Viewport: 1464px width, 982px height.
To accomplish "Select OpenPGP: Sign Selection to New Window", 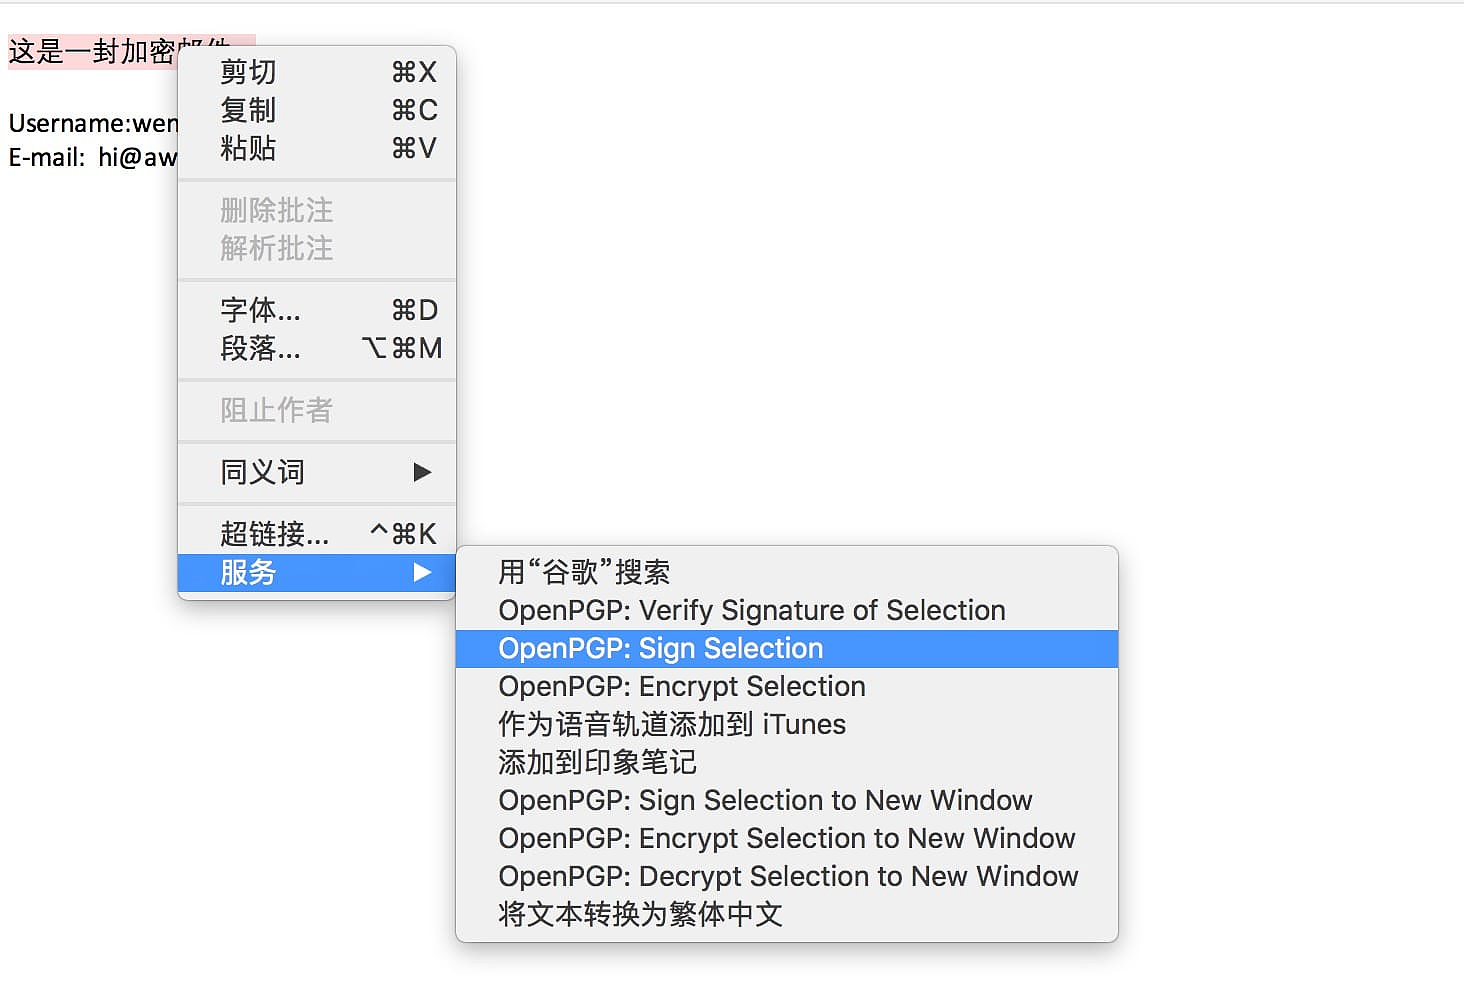I will coord(786,800).
